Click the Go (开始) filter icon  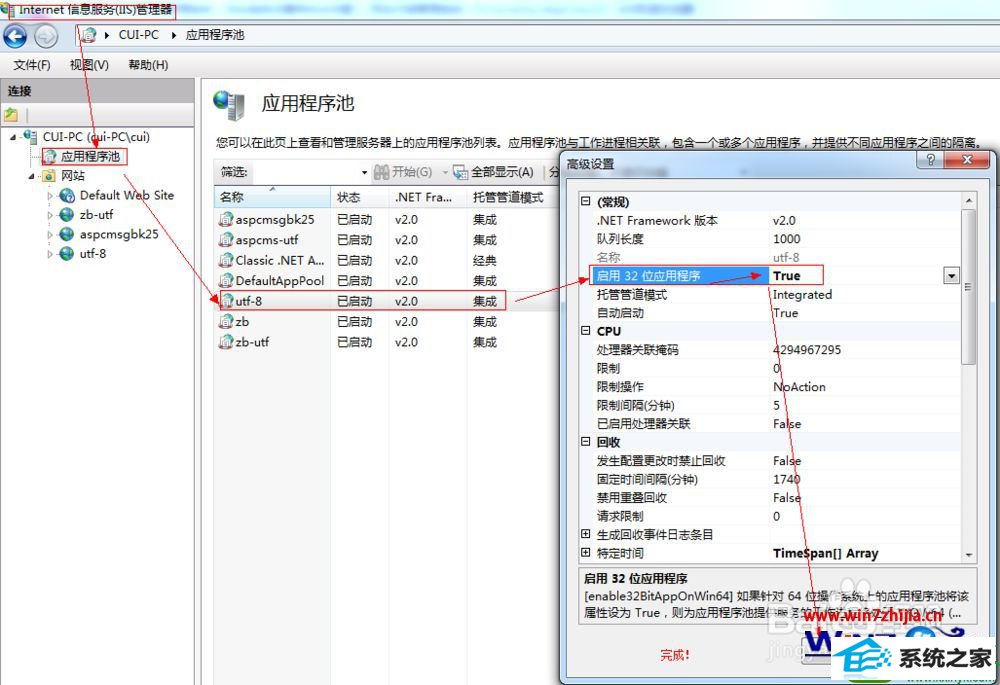pos(381,172)
